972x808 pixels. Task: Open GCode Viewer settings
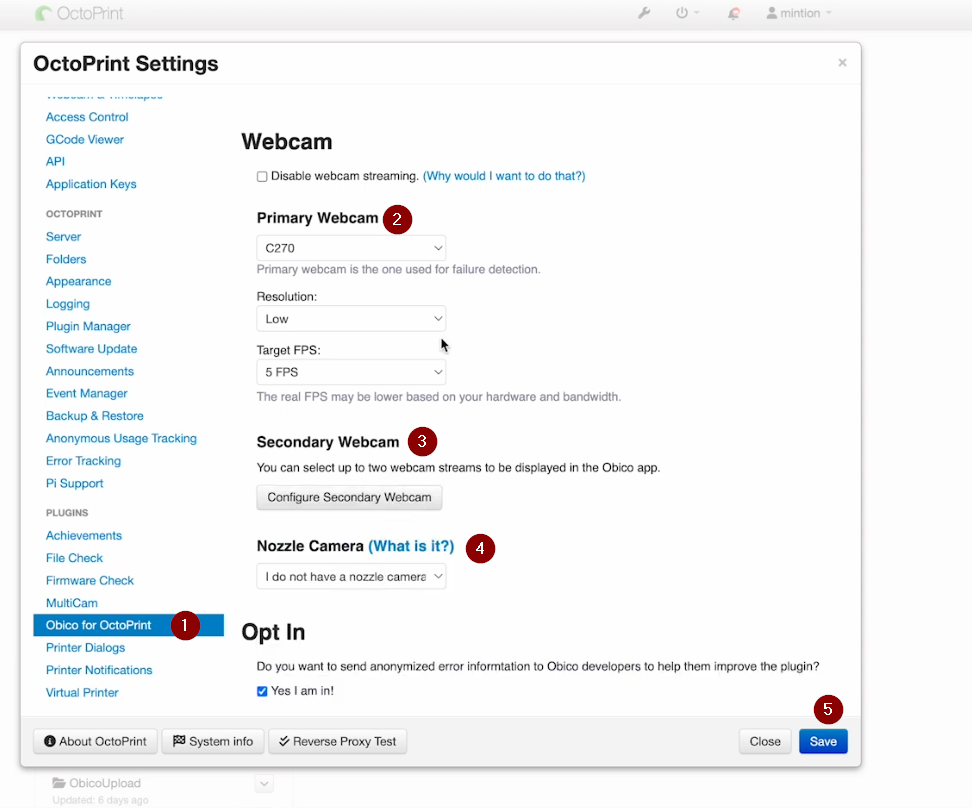(85, 140)
